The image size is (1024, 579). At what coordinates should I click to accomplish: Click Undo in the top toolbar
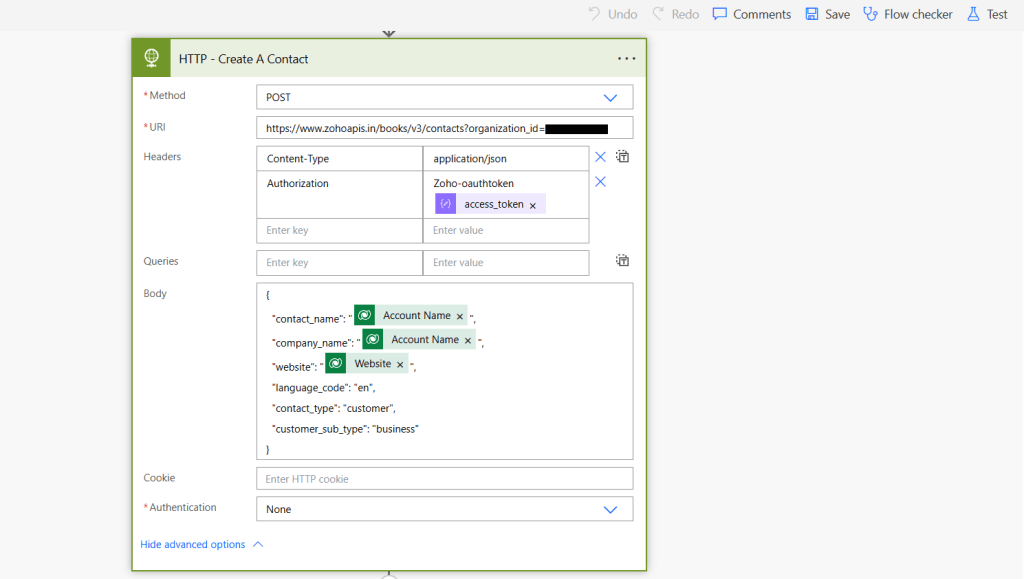(x=611, y=14)
